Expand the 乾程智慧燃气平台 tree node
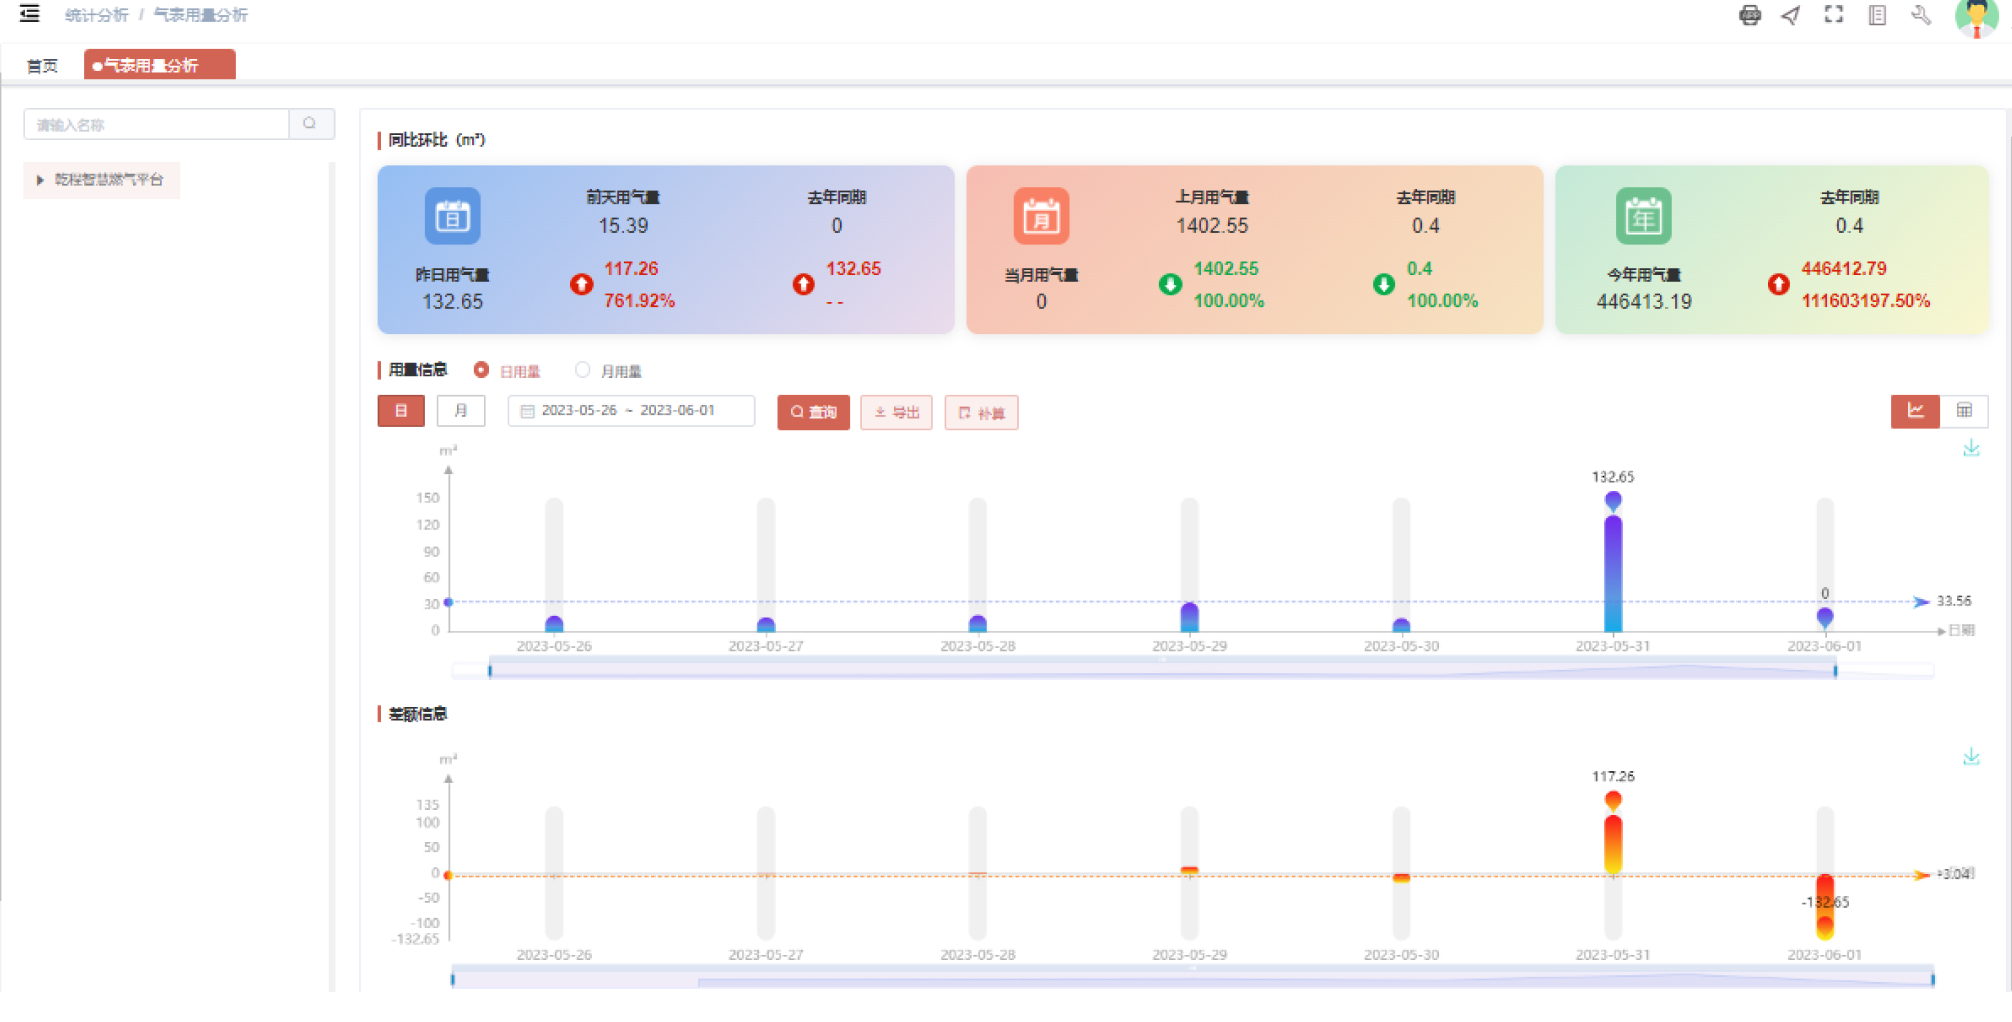This screenshot has width=2012, height=1022. (40, 180)
